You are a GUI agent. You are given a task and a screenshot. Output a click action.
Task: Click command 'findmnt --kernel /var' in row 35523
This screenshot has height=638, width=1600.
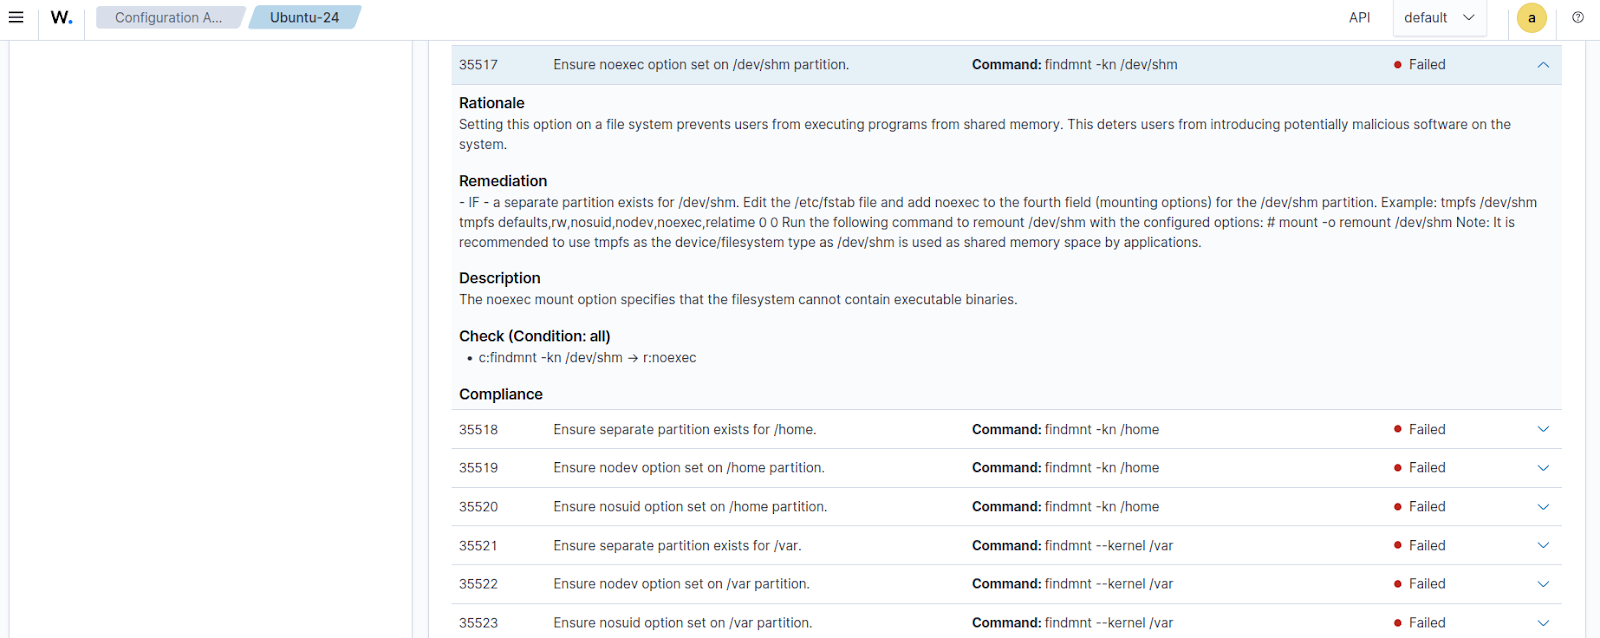[1109, 623]
